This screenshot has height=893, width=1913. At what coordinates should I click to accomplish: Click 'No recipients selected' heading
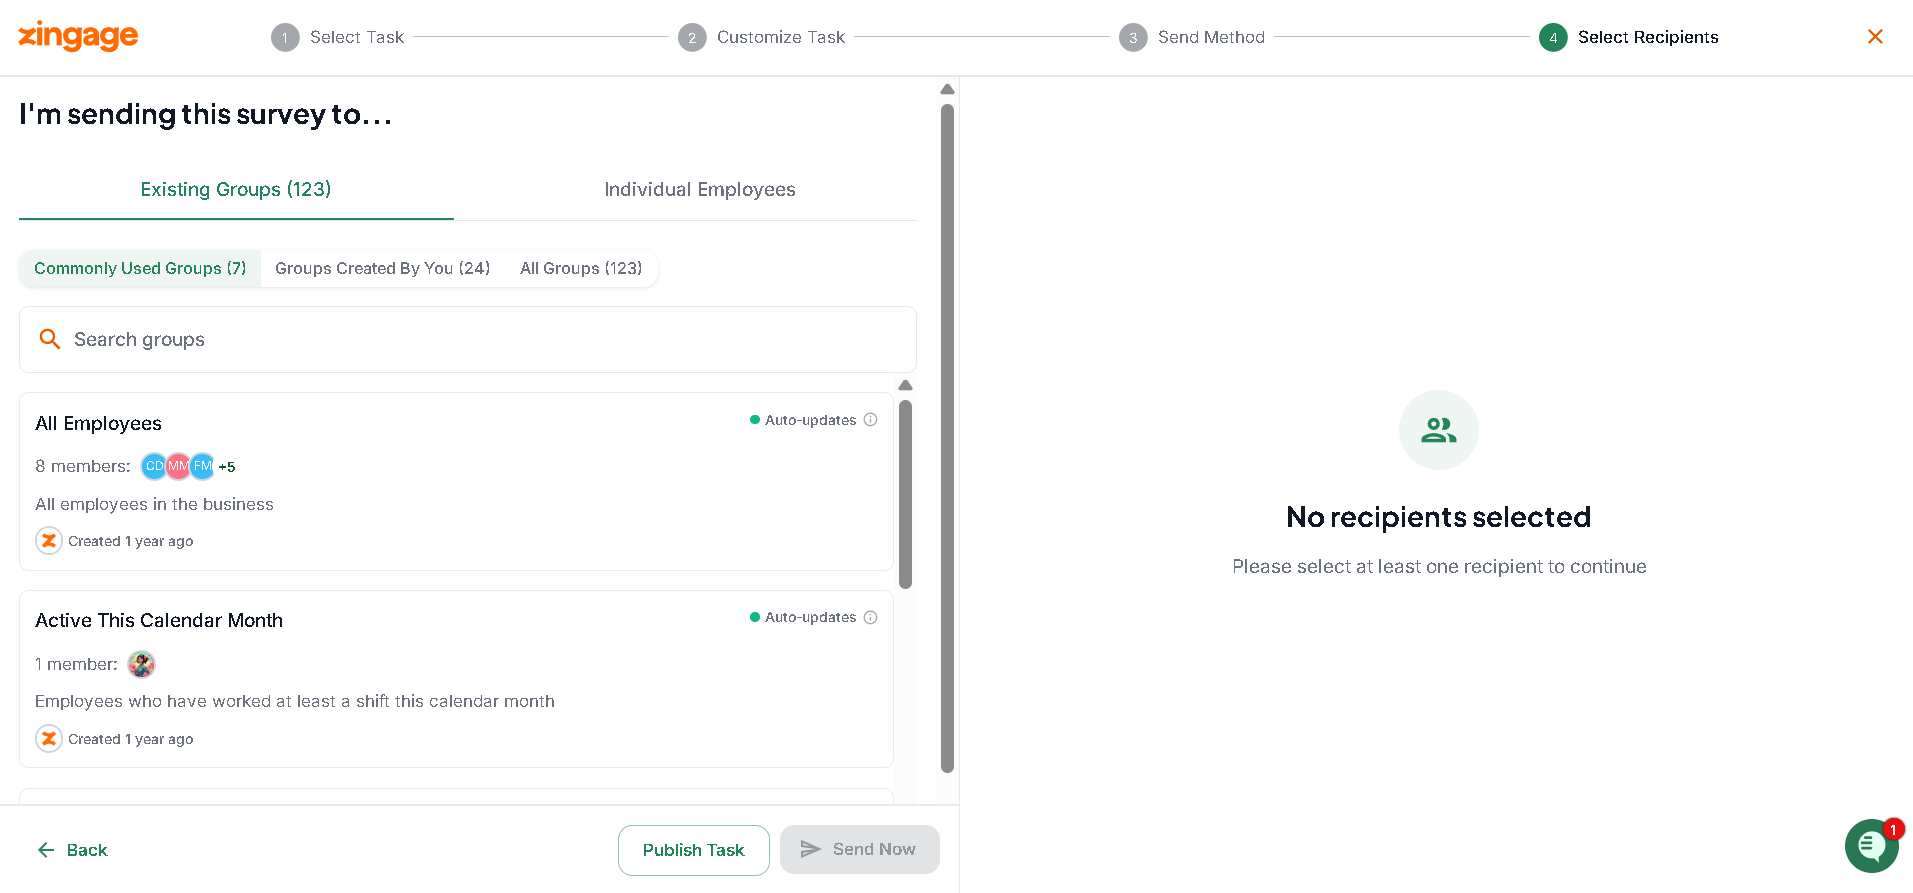[1439, 517]
